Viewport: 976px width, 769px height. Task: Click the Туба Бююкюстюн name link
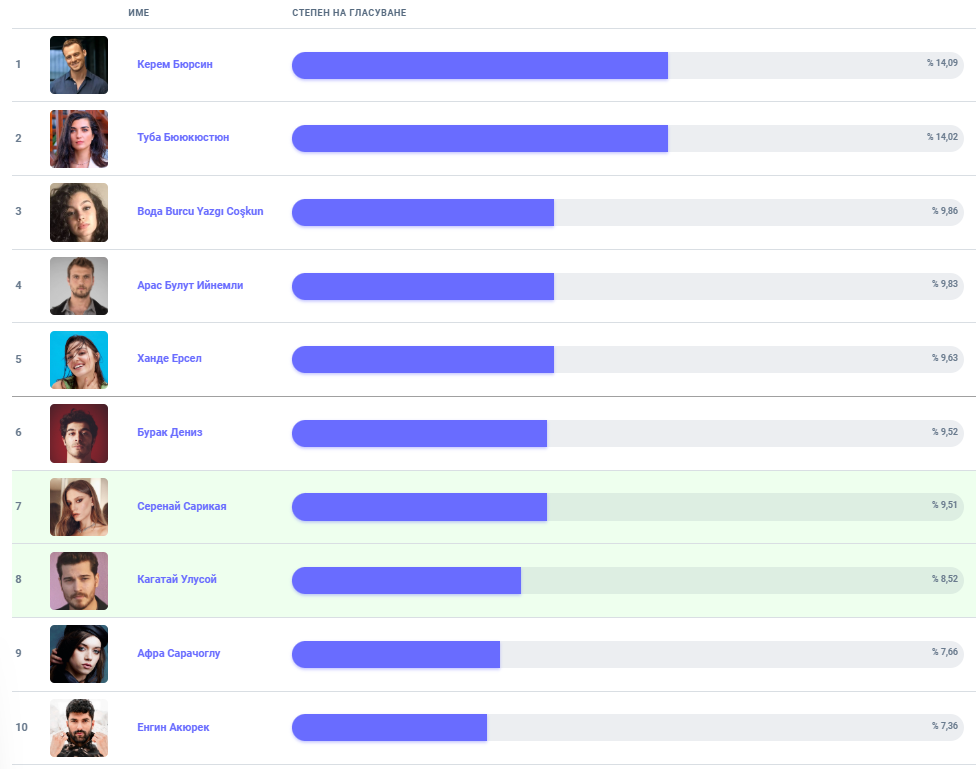(x=183, y=137)
